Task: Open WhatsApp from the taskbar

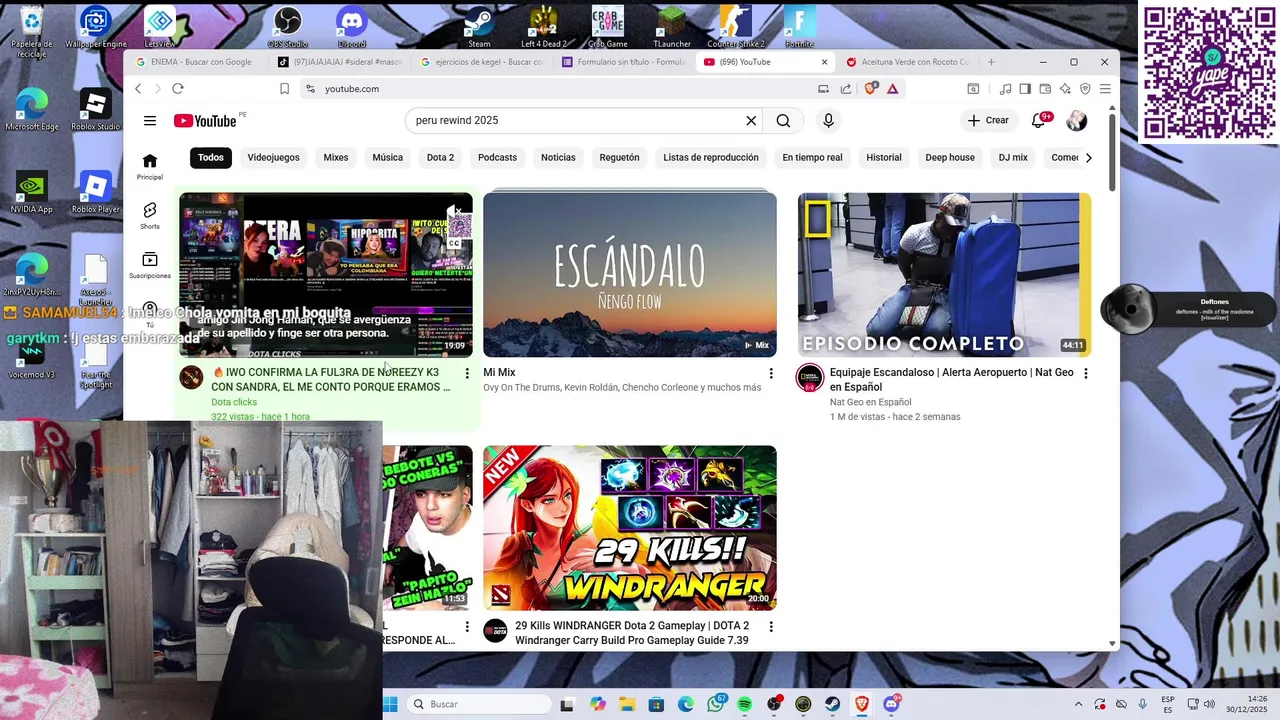Action: [716, 704]
